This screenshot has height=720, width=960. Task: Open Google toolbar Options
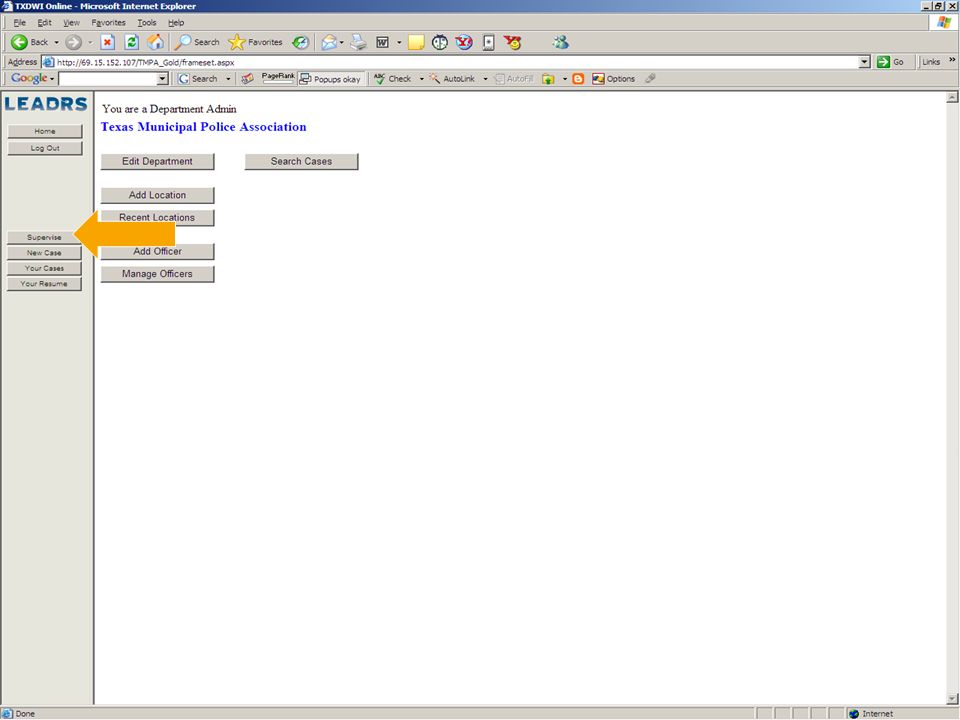(613, 78)
